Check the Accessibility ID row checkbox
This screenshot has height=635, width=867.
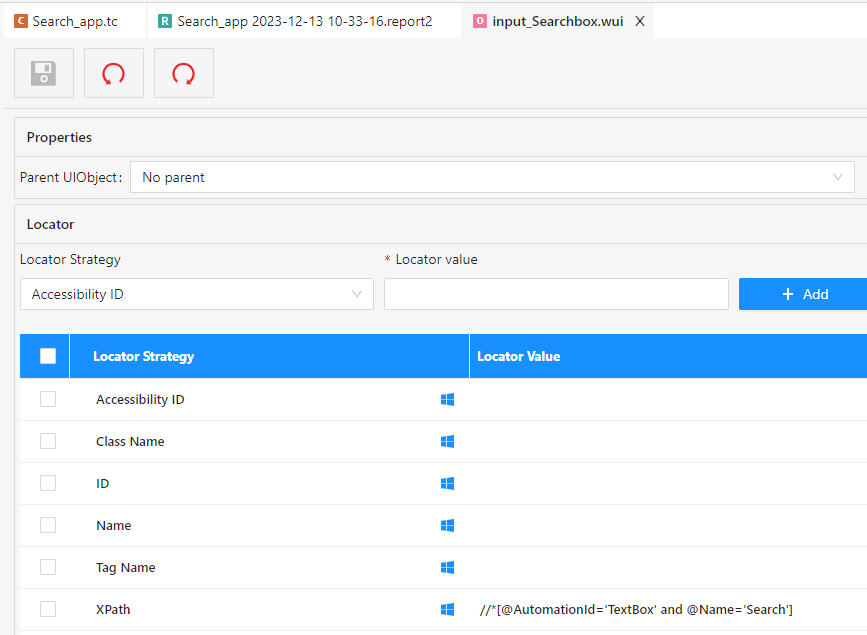[x=48, y=399]
